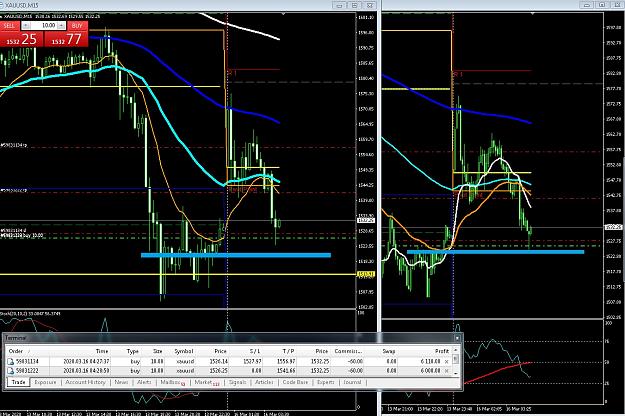Click the take profit value 1556.97

point(286,361)
